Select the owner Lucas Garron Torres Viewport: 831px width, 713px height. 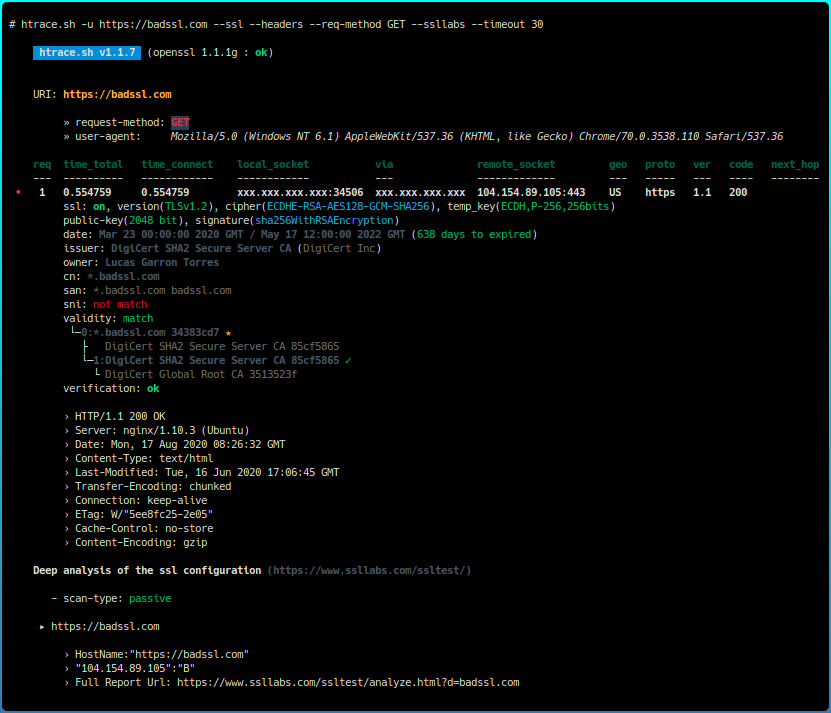click(162, 262)
